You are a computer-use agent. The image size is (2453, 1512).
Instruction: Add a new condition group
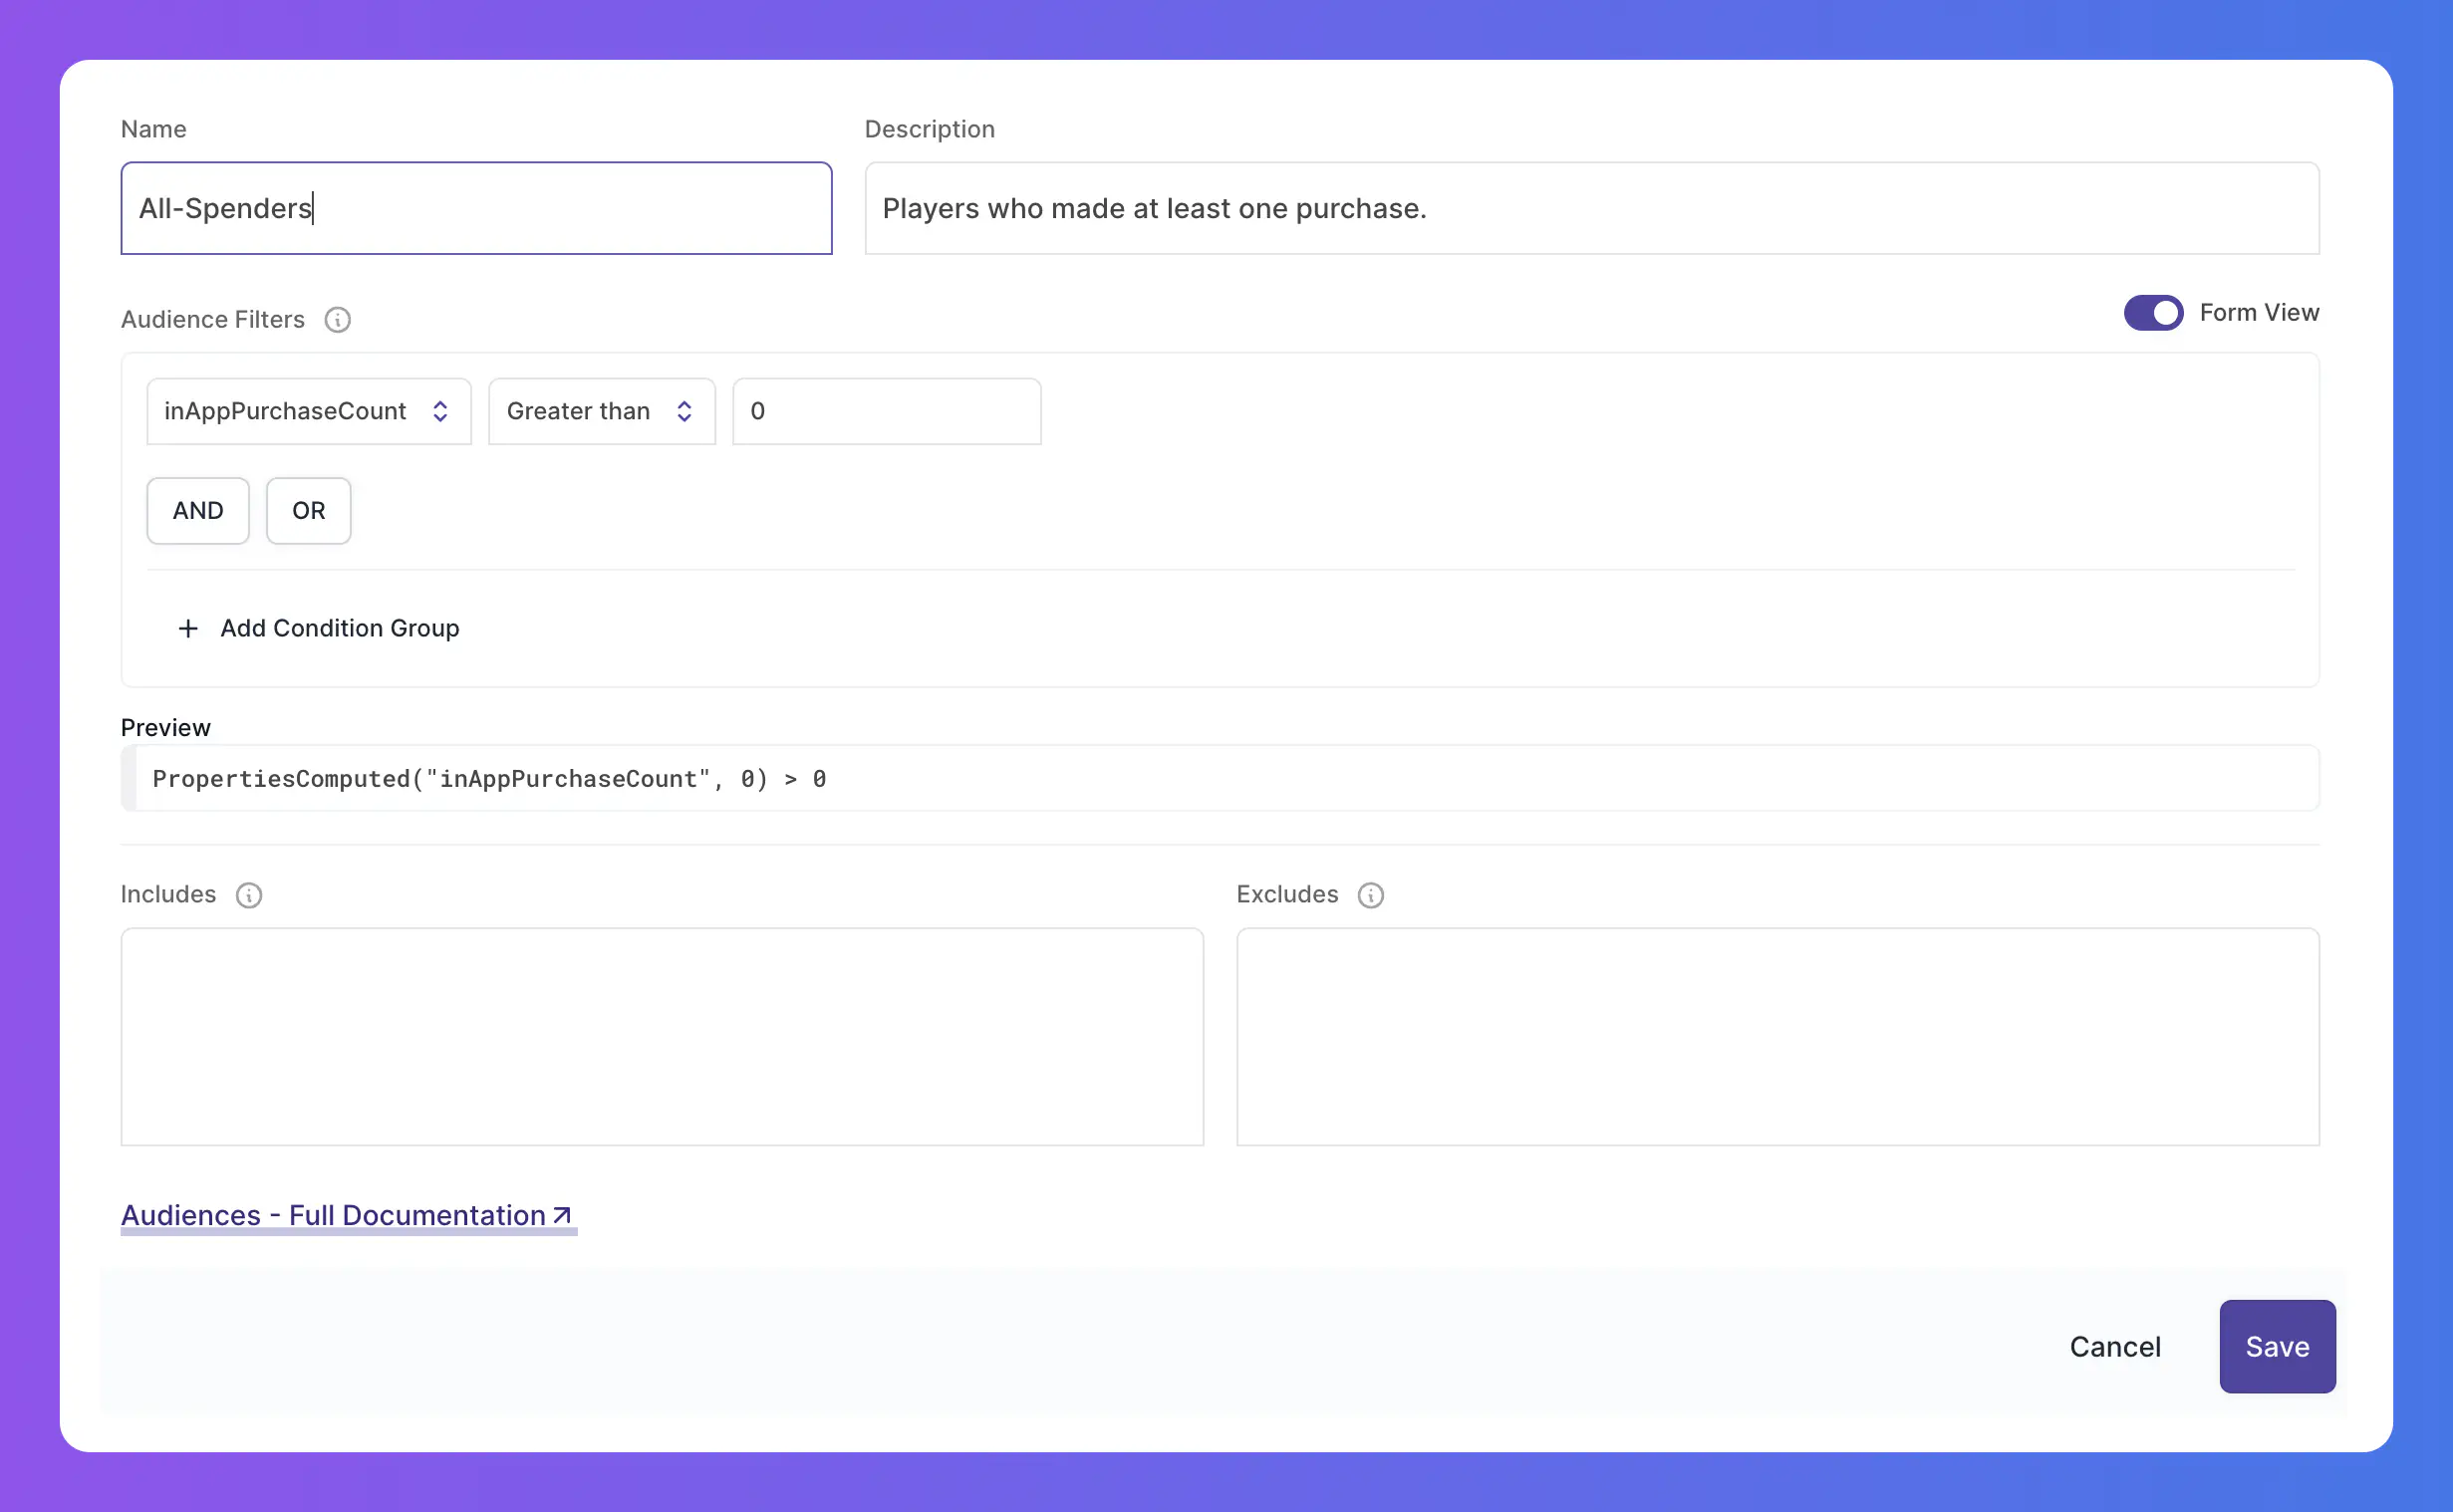[316, 626]
